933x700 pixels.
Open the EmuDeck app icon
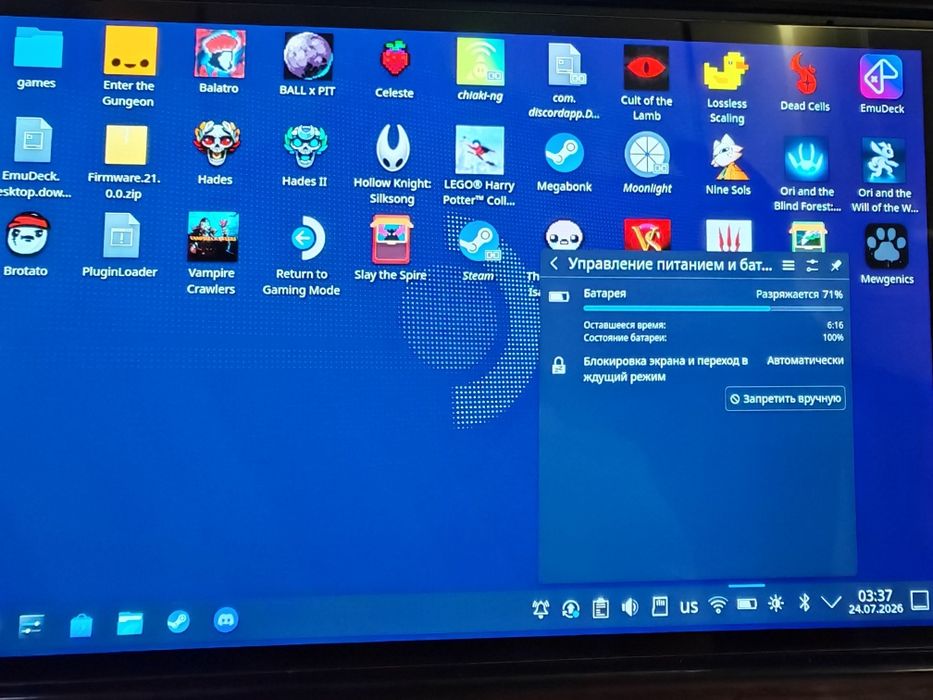[881, 77]
